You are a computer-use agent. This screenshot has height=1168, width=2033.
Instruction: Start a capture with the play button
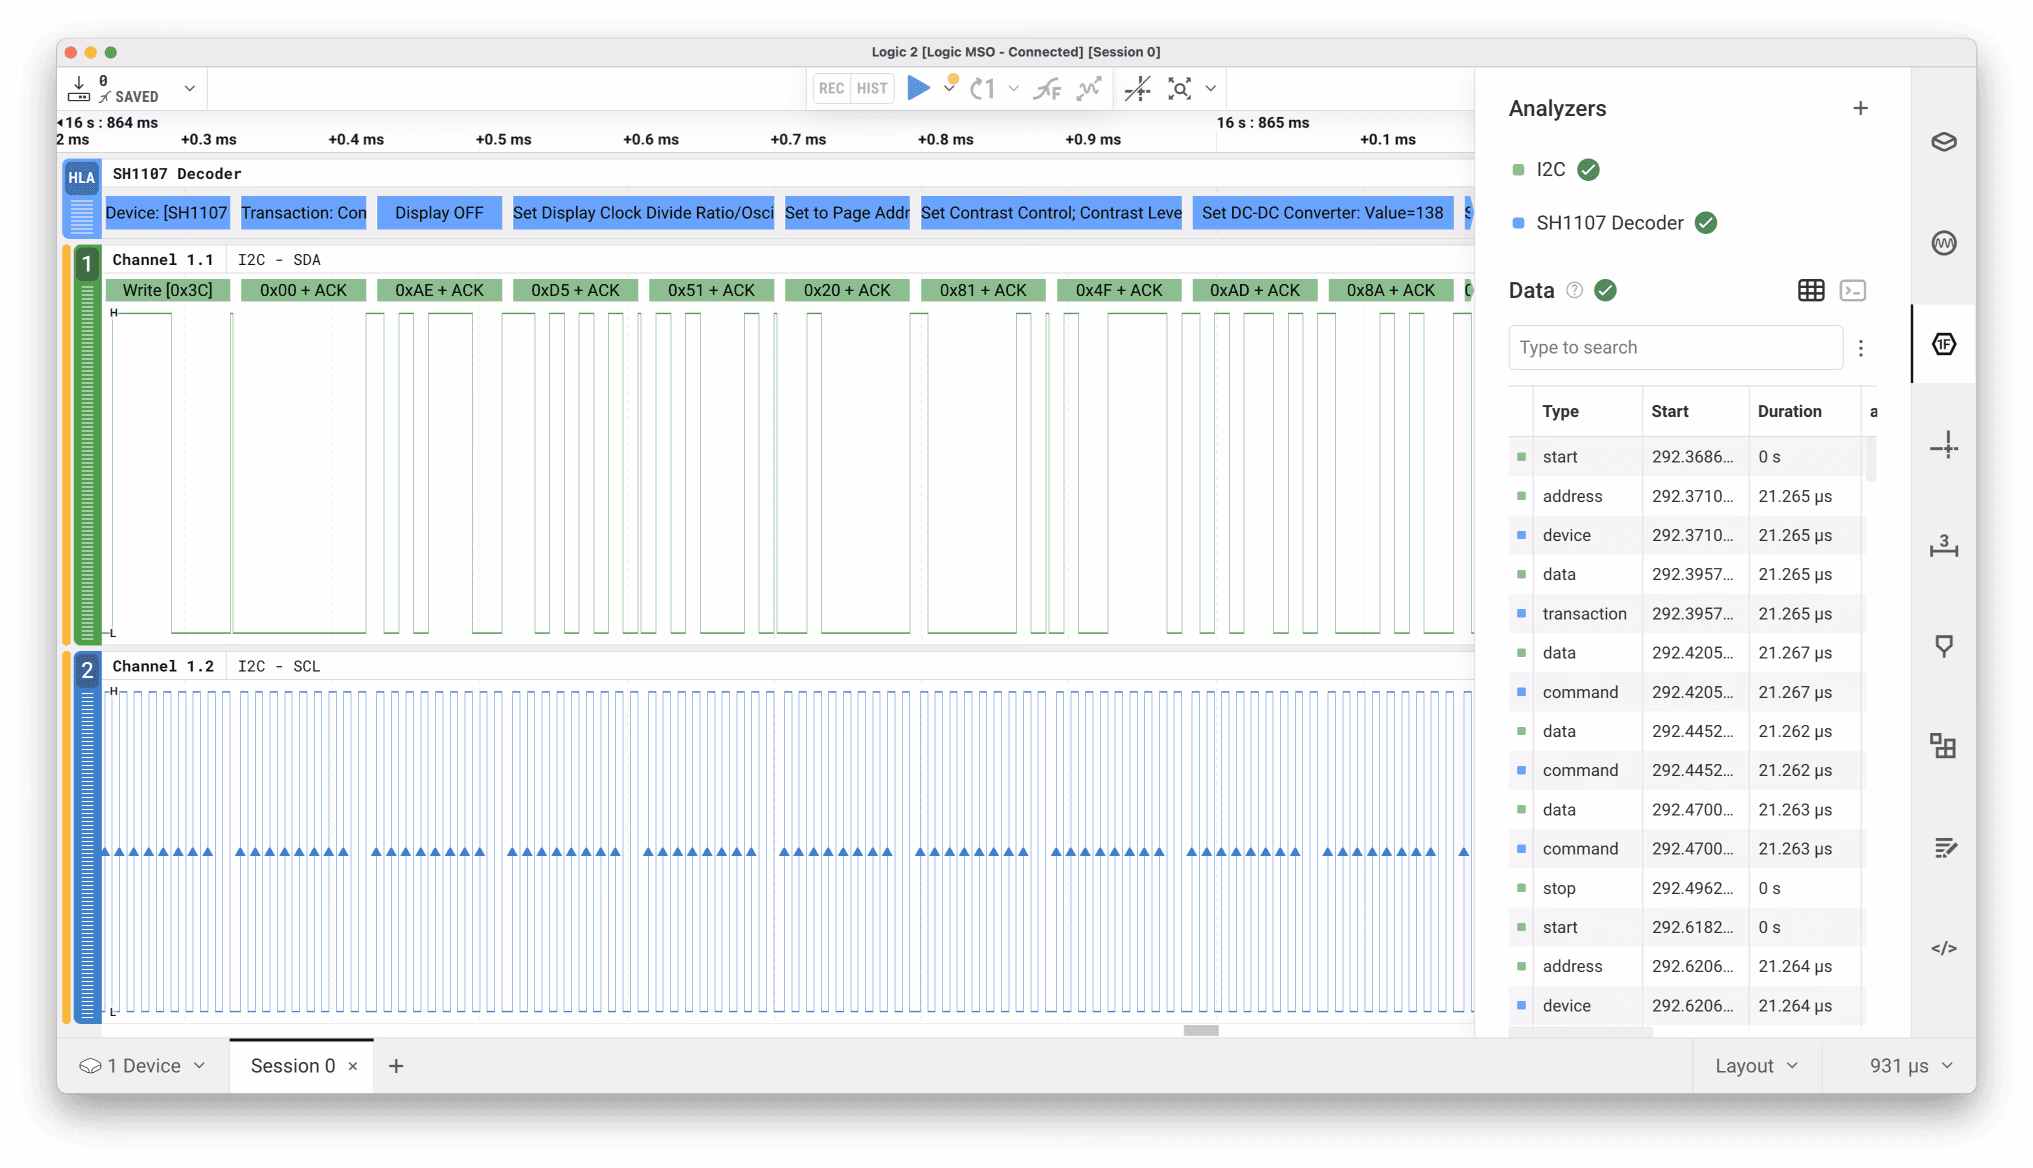(x=917, y=88)
